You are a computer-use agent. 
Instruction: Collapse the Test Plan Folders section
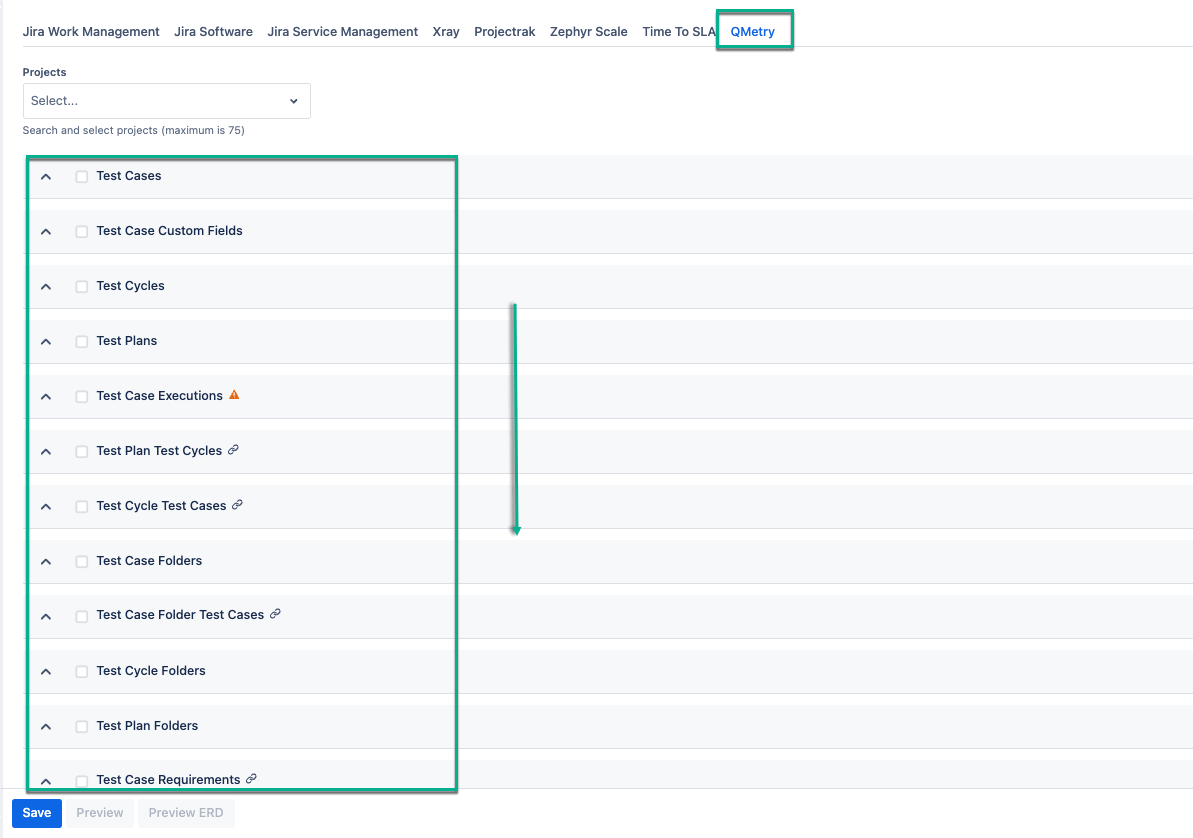(45, 725)
